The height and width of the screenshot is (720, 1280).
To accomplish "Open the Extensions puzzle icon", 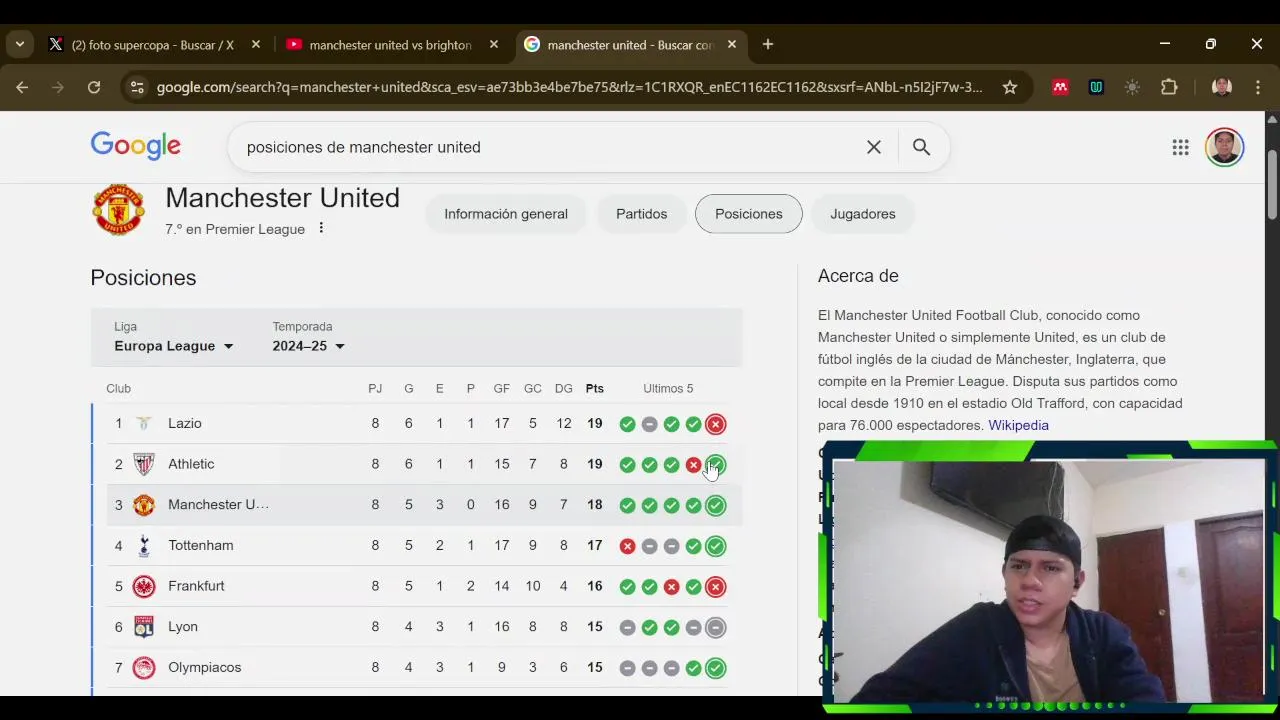I will (x=1169, y=87).
